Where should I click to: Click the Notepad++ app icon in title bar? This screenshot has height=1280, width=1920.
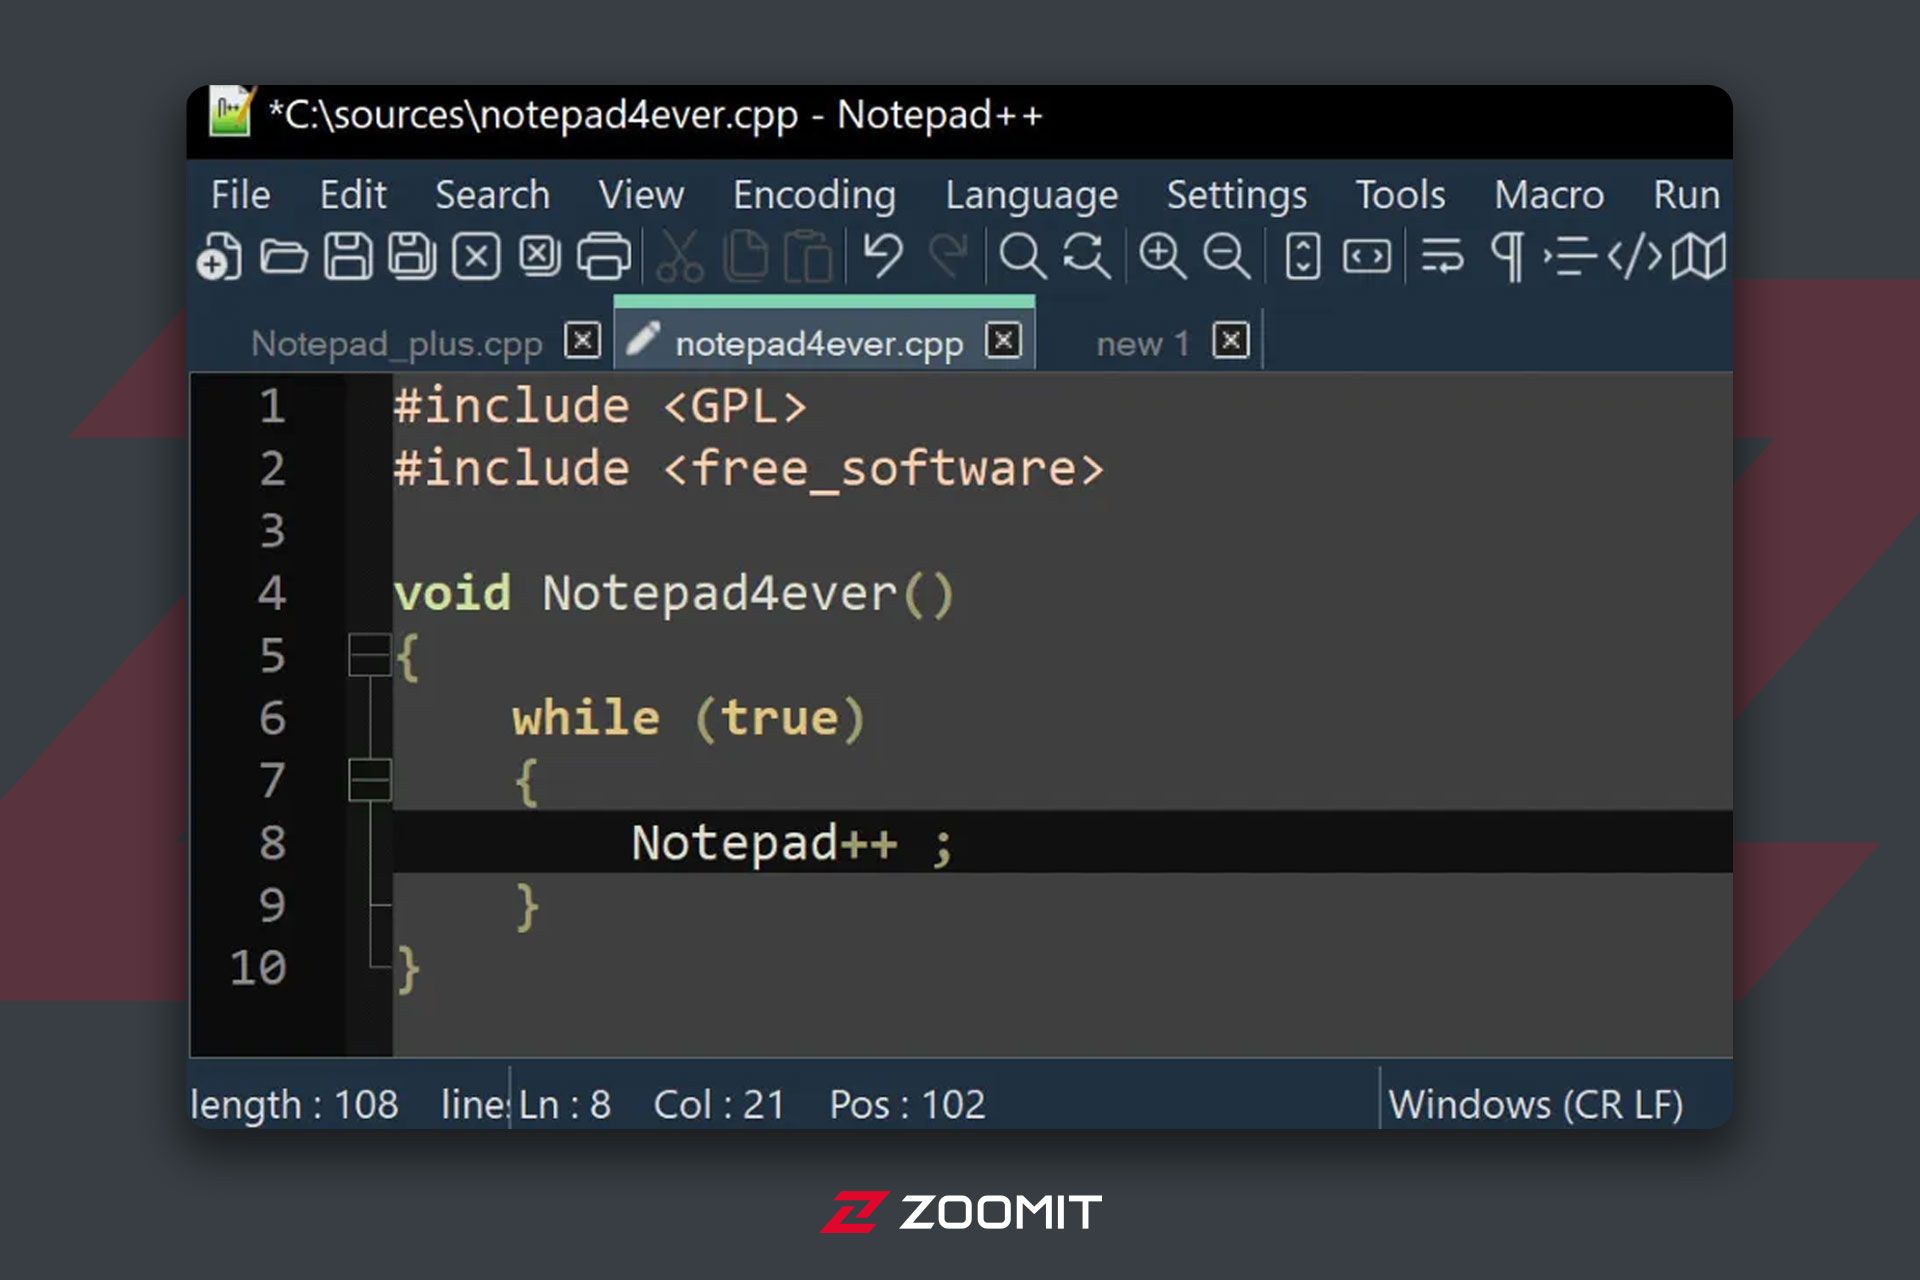click(231, 111)
